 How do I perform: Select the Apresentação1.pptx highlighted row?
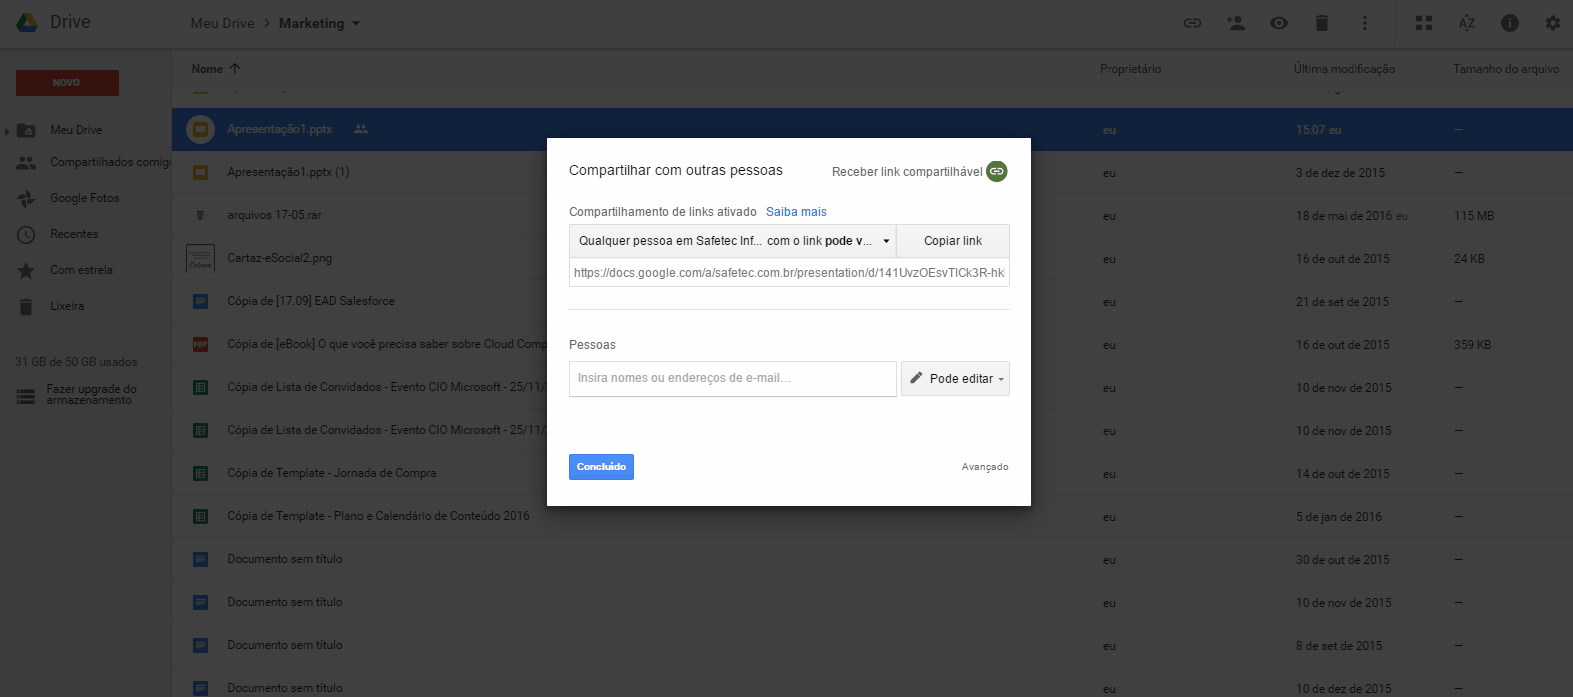point(872,130)
